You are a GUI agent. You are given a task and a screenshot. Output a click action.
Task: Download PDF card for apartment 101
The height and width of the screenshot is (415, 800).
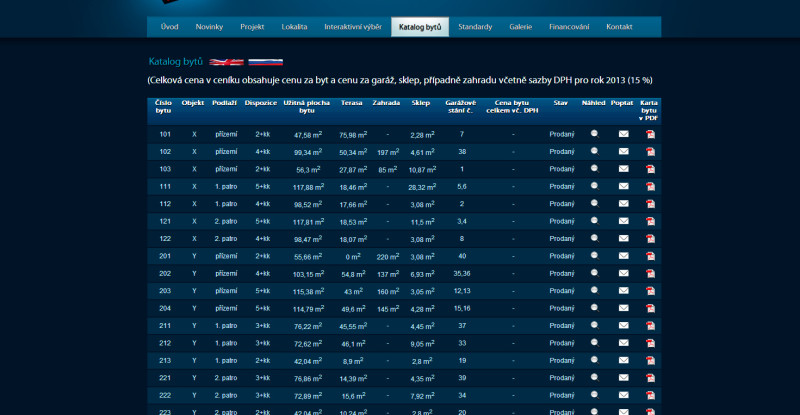(650, 134)
